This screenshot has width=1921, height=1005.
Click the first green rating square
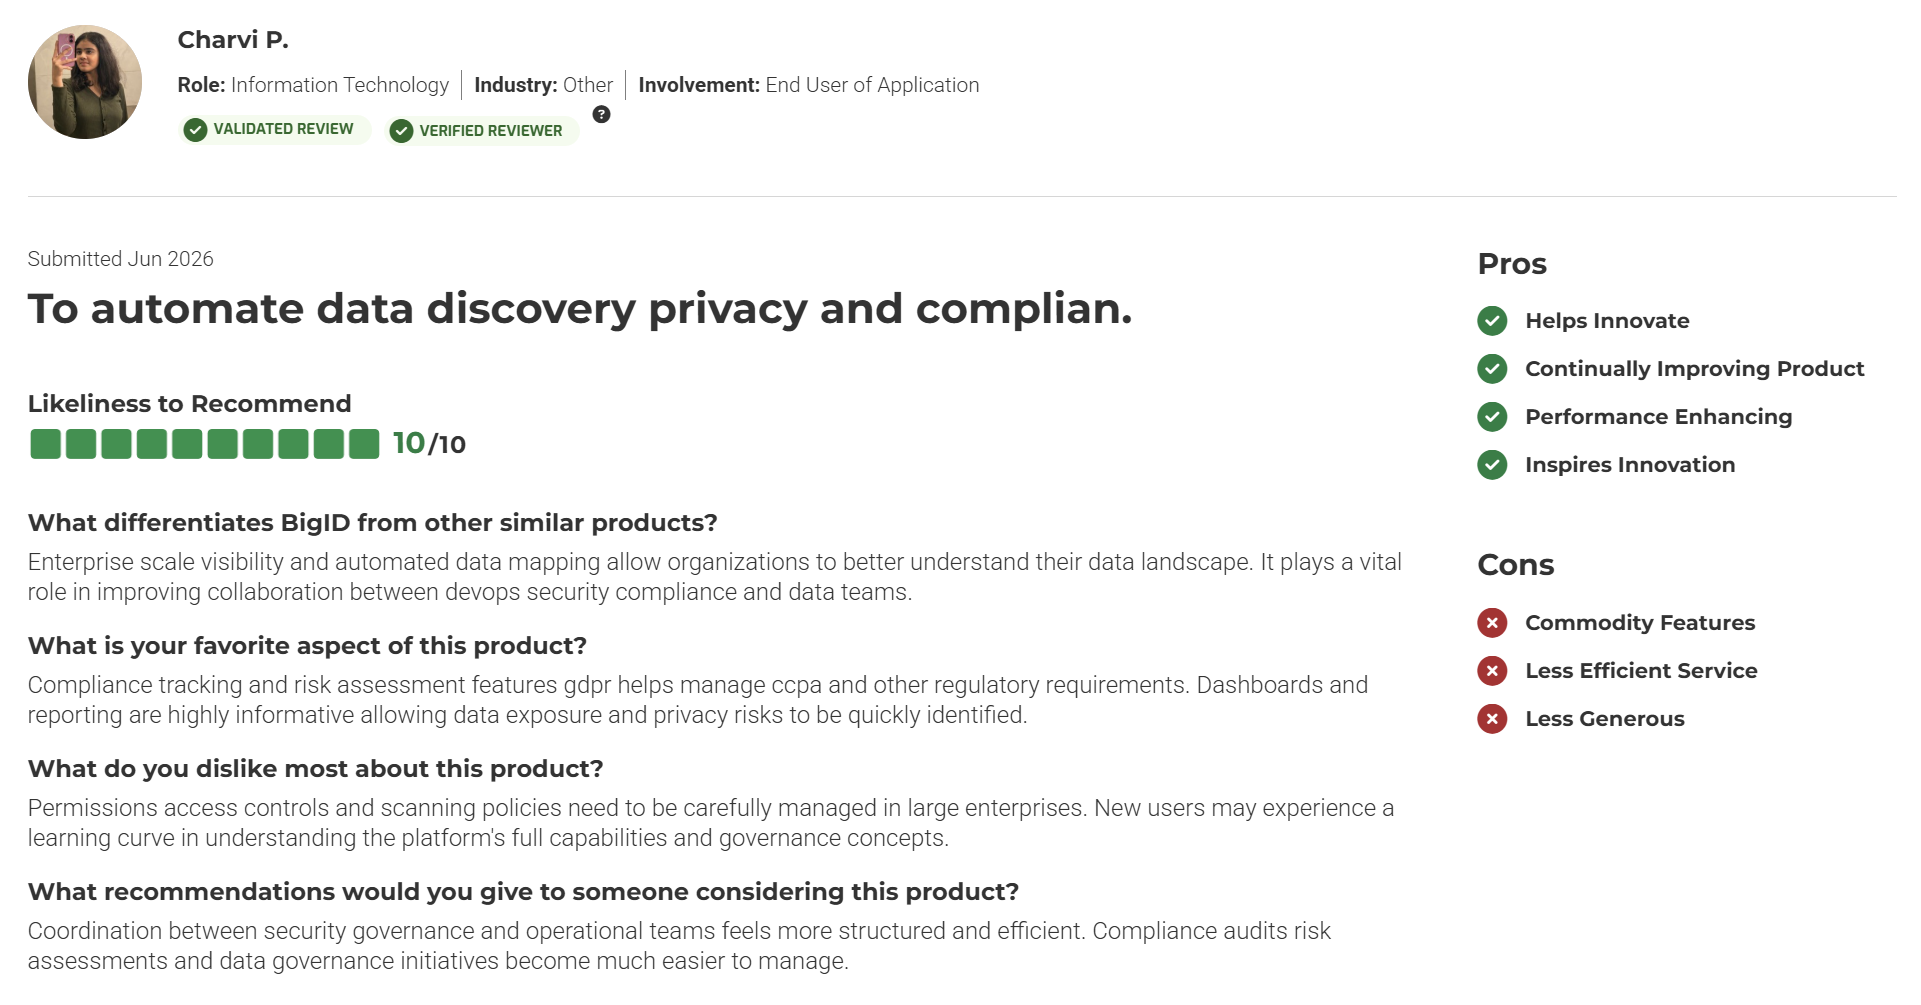click(45, 444)
